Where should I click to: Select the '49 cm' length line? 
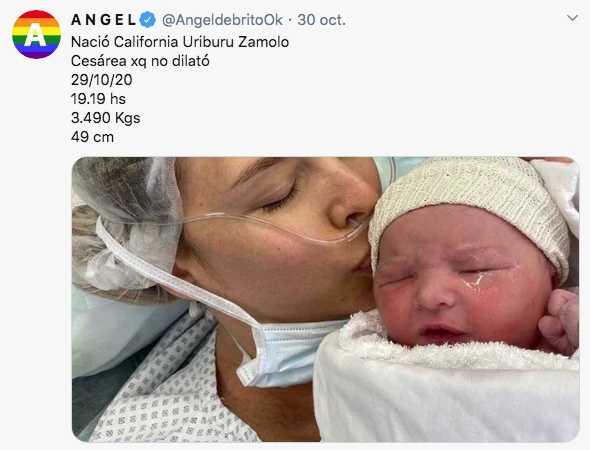(92, 137)
